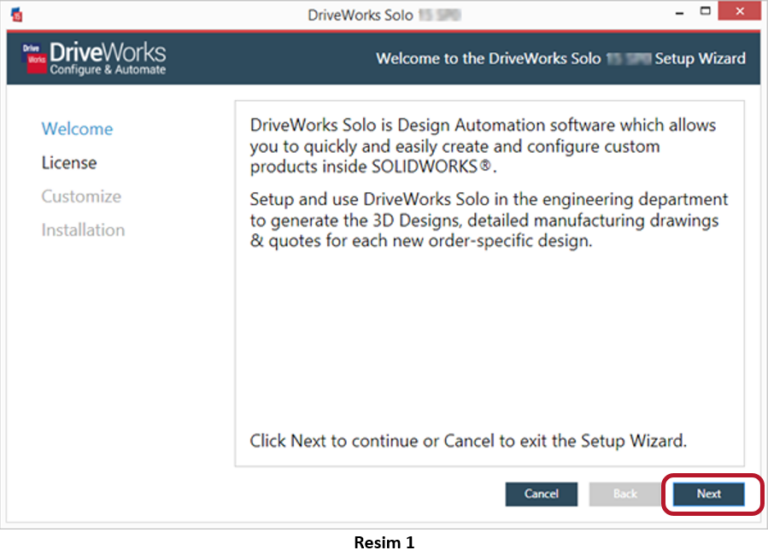Click the 'Click Next to continue' instruction text
The image size is (768, 556).
[467, 440]
